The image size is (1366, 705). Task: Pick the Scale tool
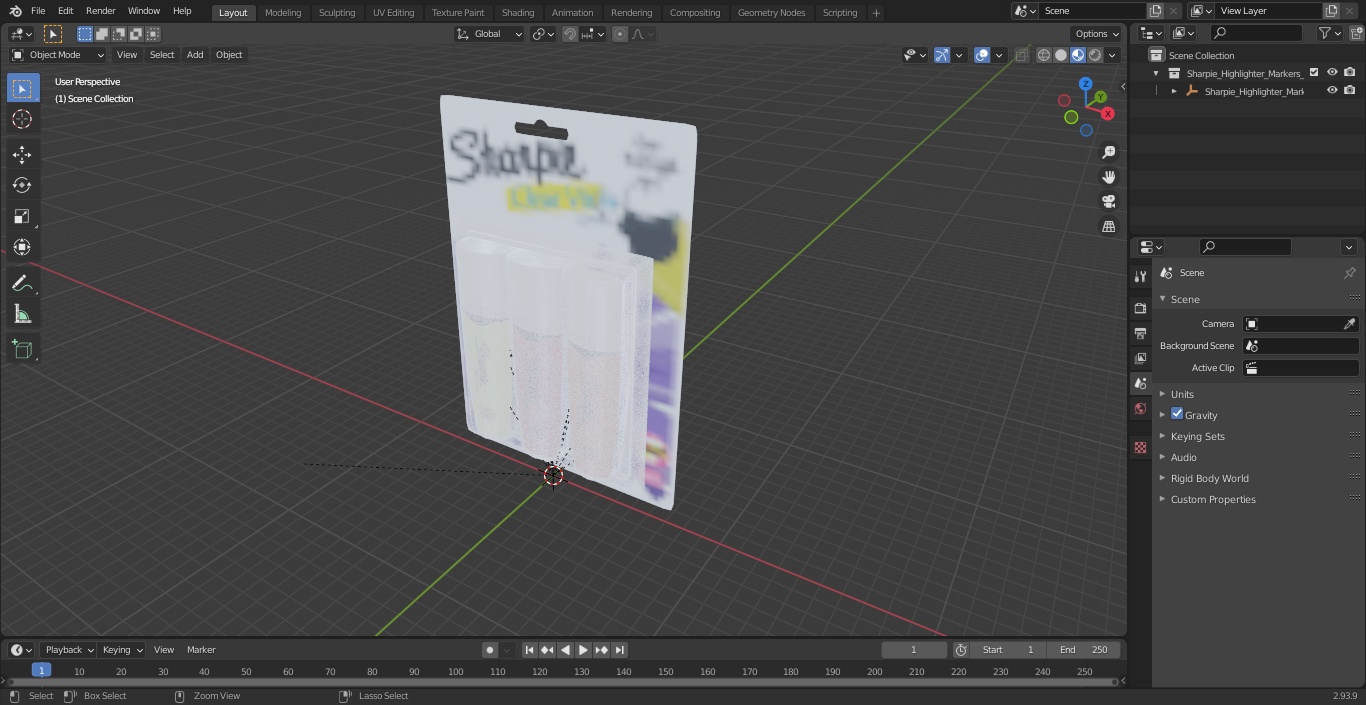(22, 216)
